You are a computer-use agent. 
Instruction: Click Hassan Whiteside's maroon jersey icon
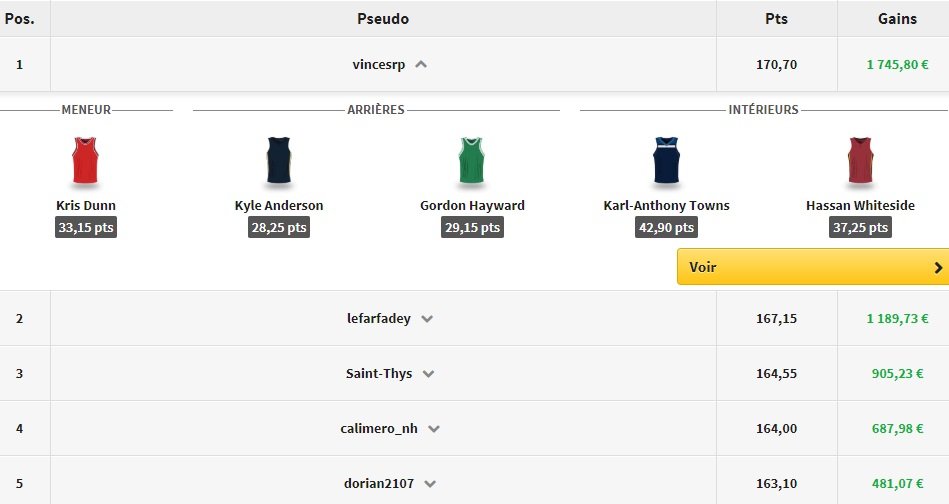point(860,161)
